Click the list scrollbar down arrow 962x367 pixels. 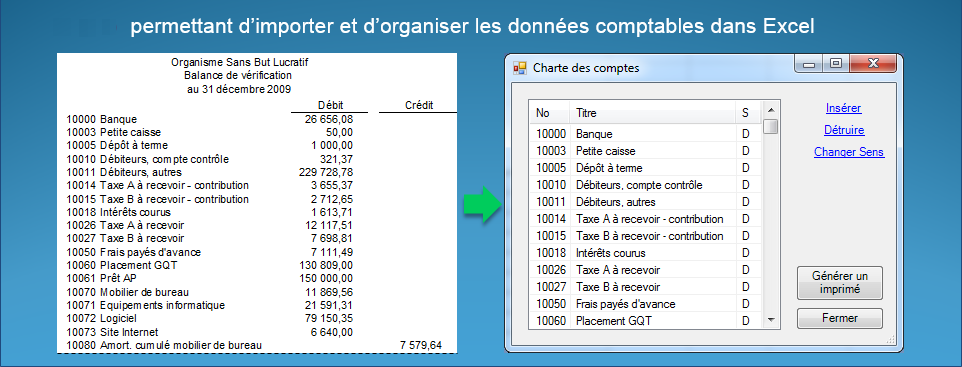771,320
